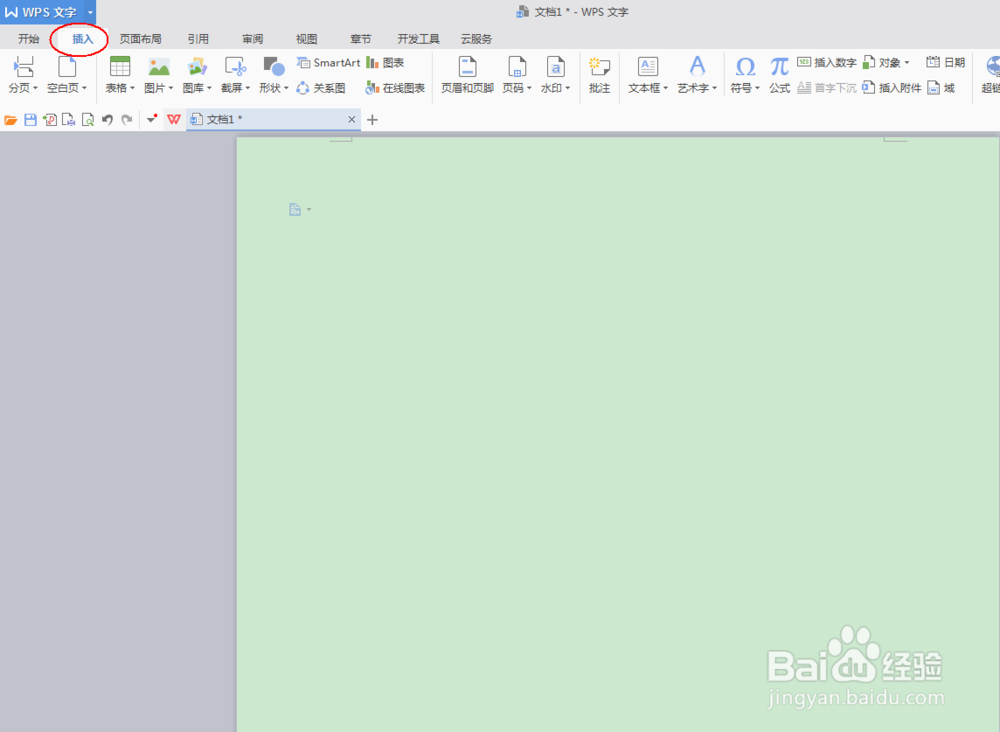Viewport: 1000px width, 732px height.
Task: Open the 艺术字 word art dropdown
Action: (714, 88)
